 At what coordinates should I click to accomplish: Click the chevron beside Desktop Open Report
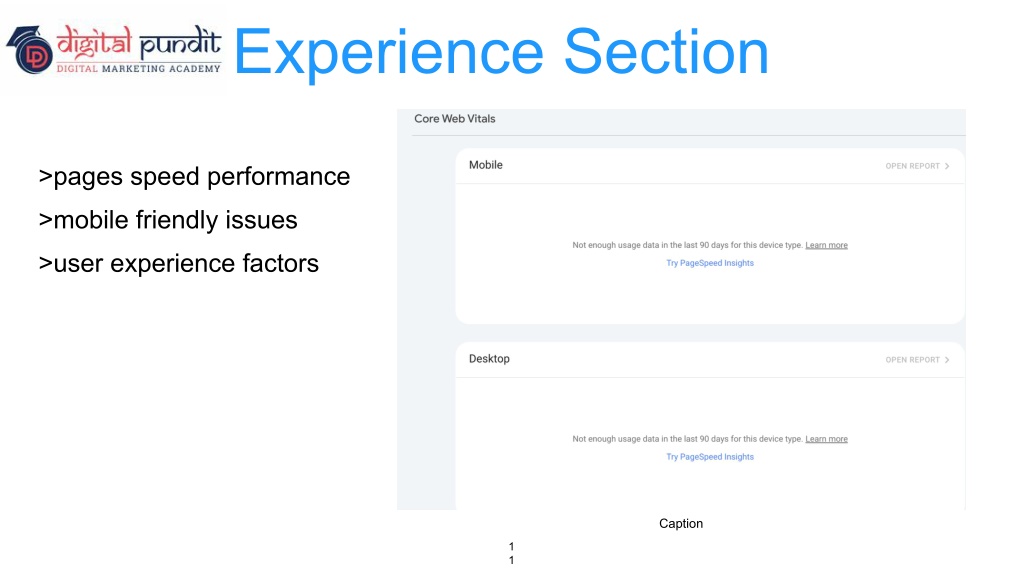(947, 360)
